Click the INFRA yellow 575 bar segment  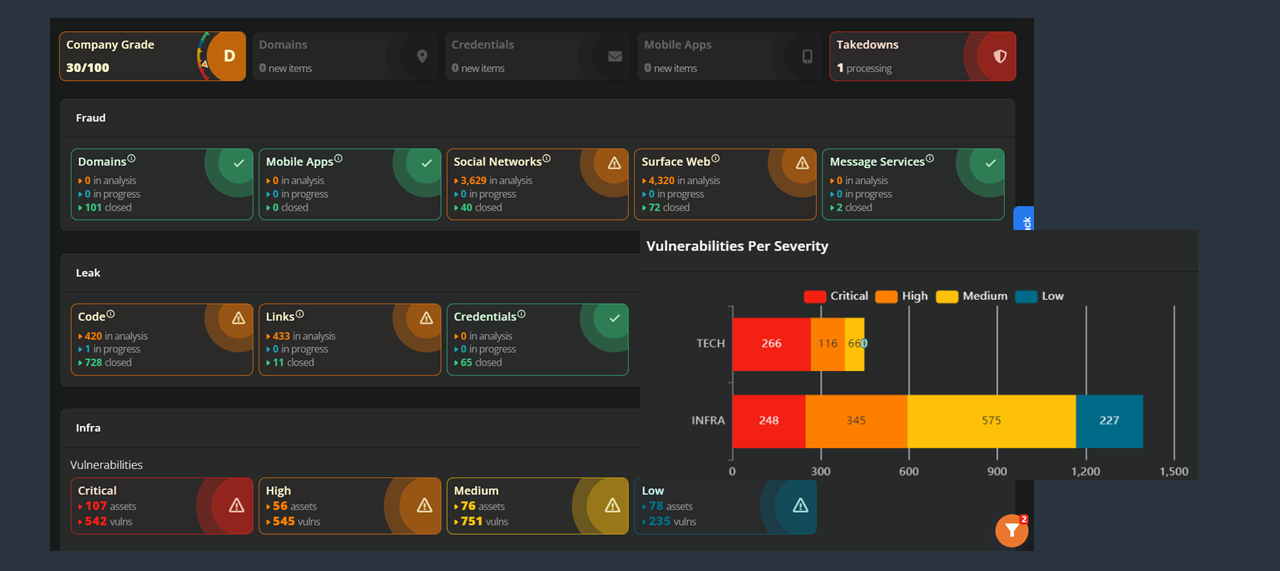pos(991,421)
